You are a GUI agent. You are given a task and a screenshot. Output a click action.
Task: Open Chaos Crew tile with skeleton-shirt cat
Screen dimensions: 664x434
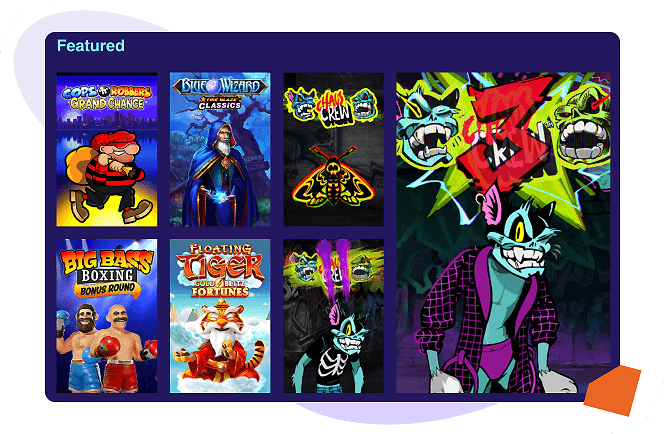click(333, 316)
